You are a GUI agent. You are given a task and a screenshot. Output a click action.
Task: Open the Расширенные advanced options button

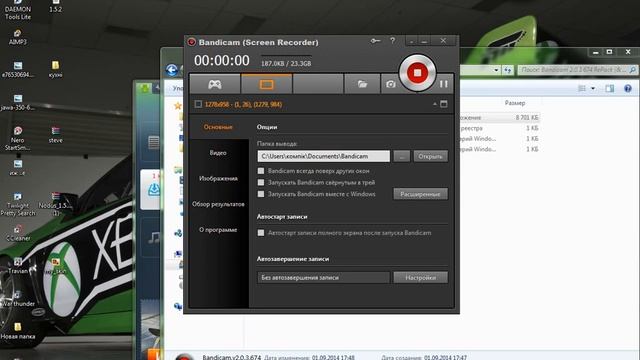[x=420, y=194]
